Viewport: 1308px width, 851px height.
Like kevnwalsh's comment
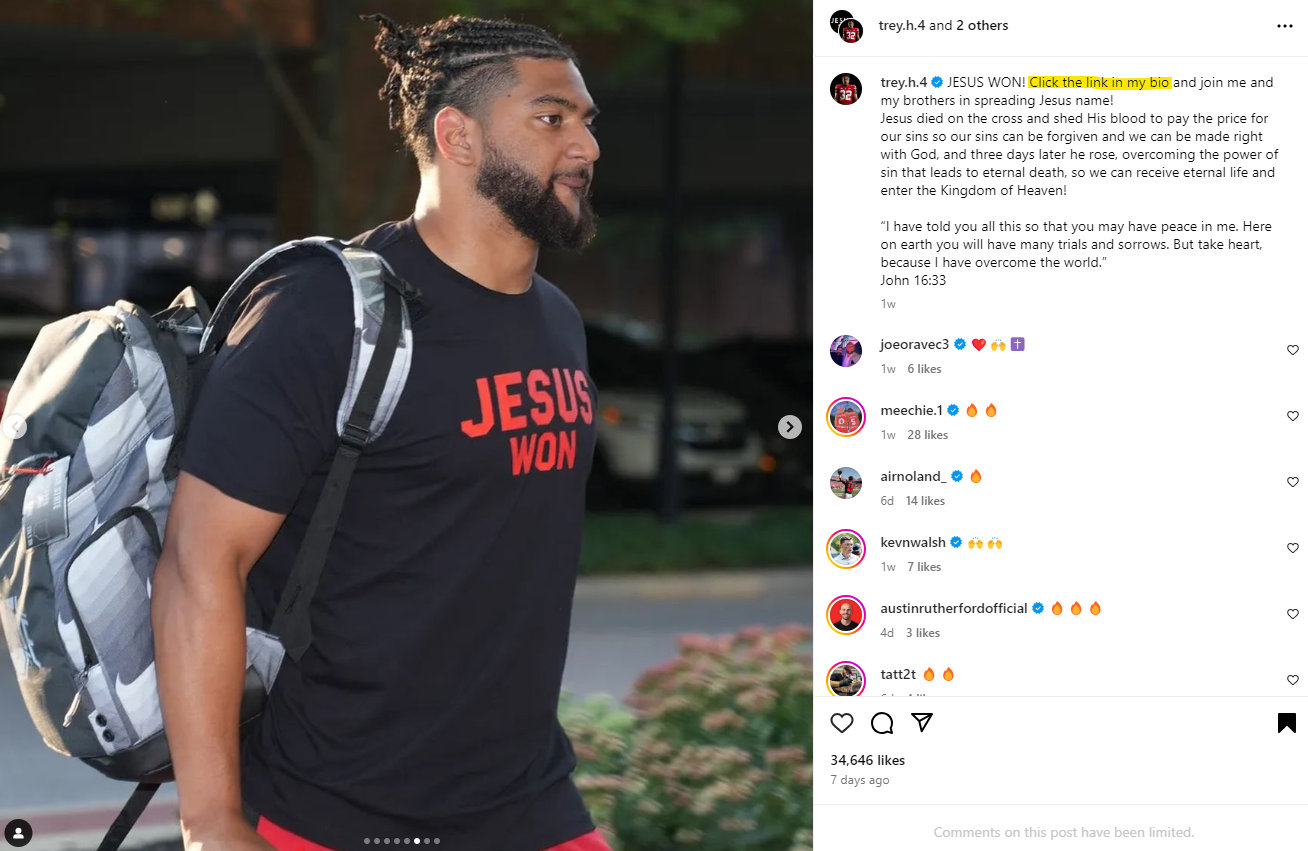[x=1292, y=548]
